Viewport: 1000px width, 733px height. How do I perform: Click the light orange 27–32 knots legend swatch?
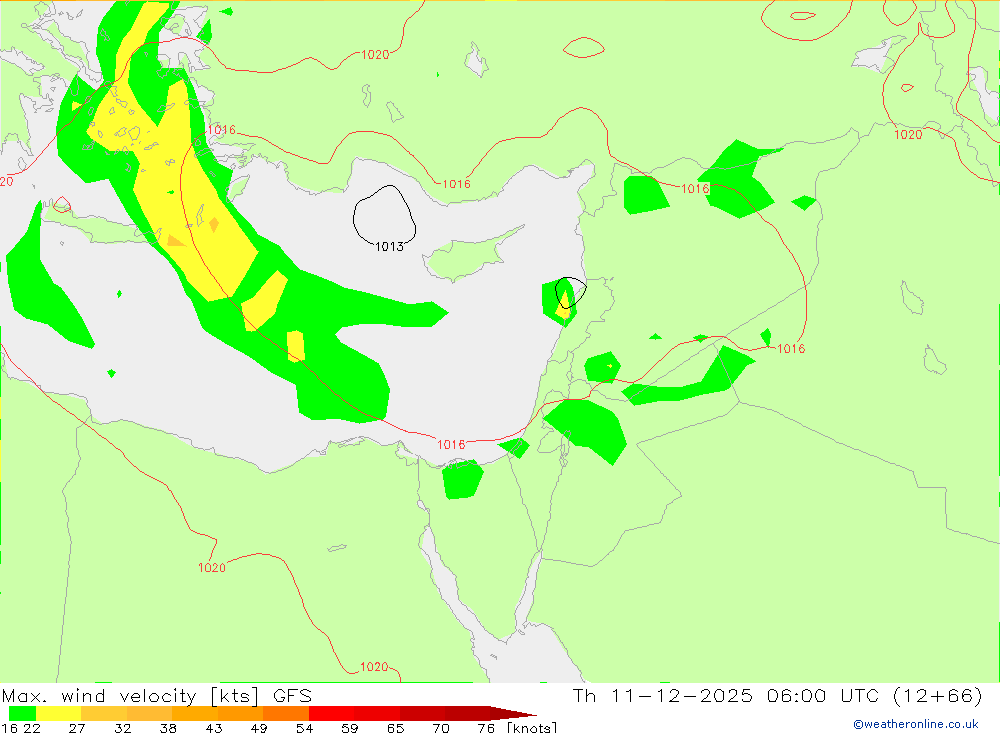tap(104, 713)
